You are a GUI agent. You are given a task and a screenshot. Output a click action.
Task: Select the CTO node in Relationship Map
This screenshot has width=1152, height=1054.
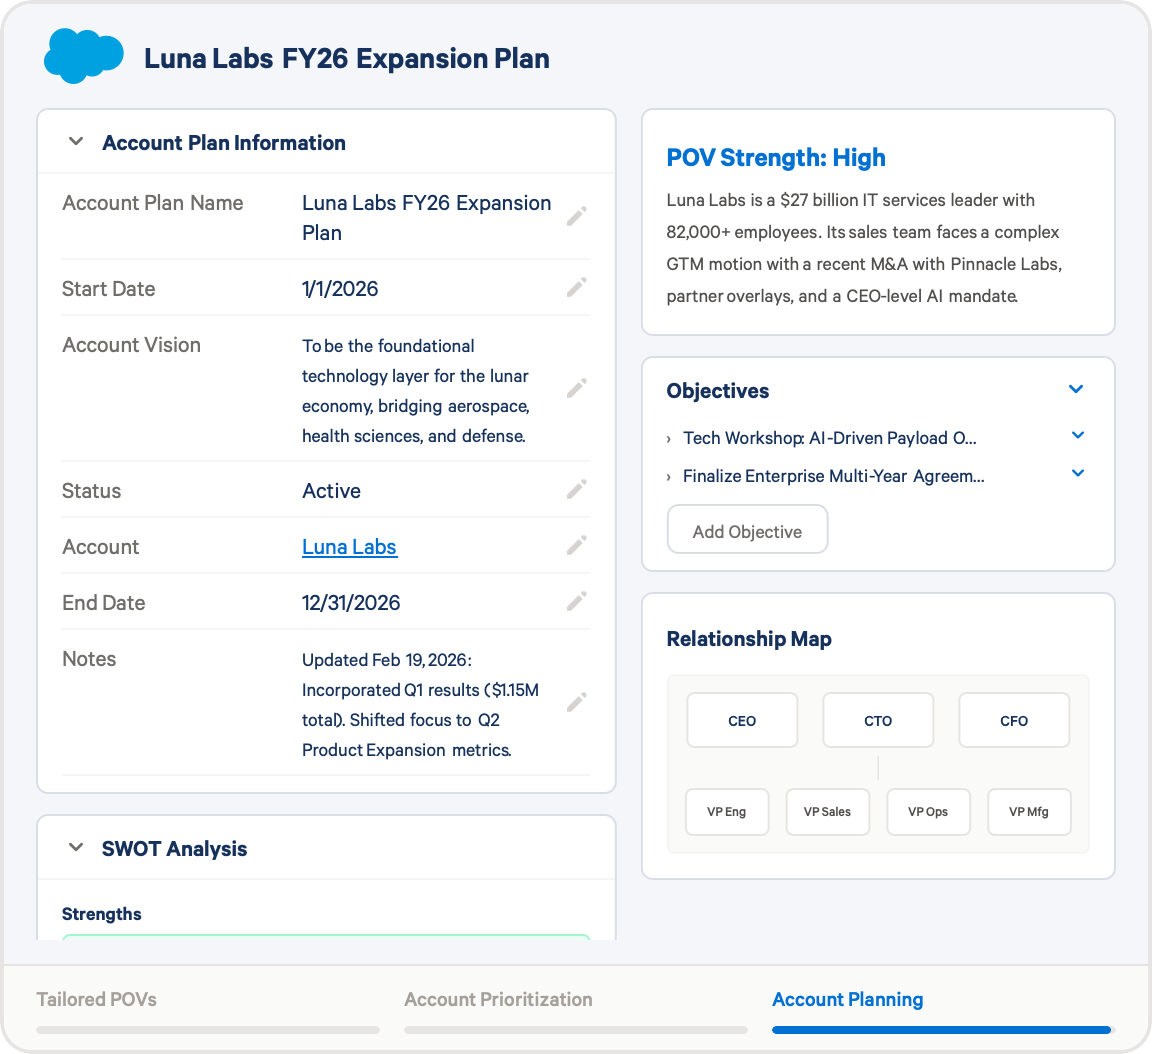[x=878, y=720]
